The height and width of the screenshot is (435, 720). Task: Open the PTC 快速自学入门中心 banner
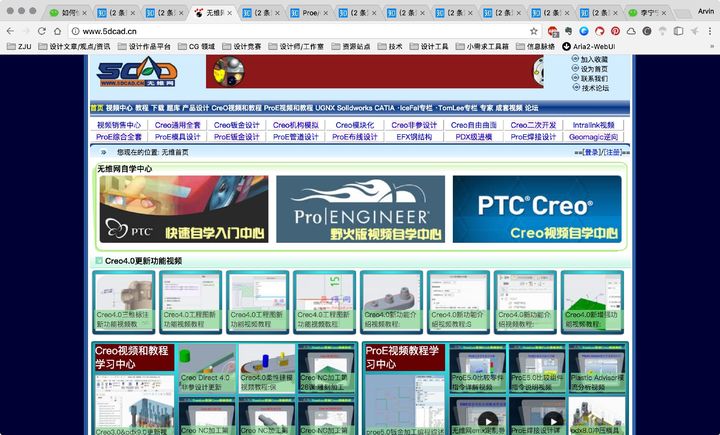(x=184, y=209)
